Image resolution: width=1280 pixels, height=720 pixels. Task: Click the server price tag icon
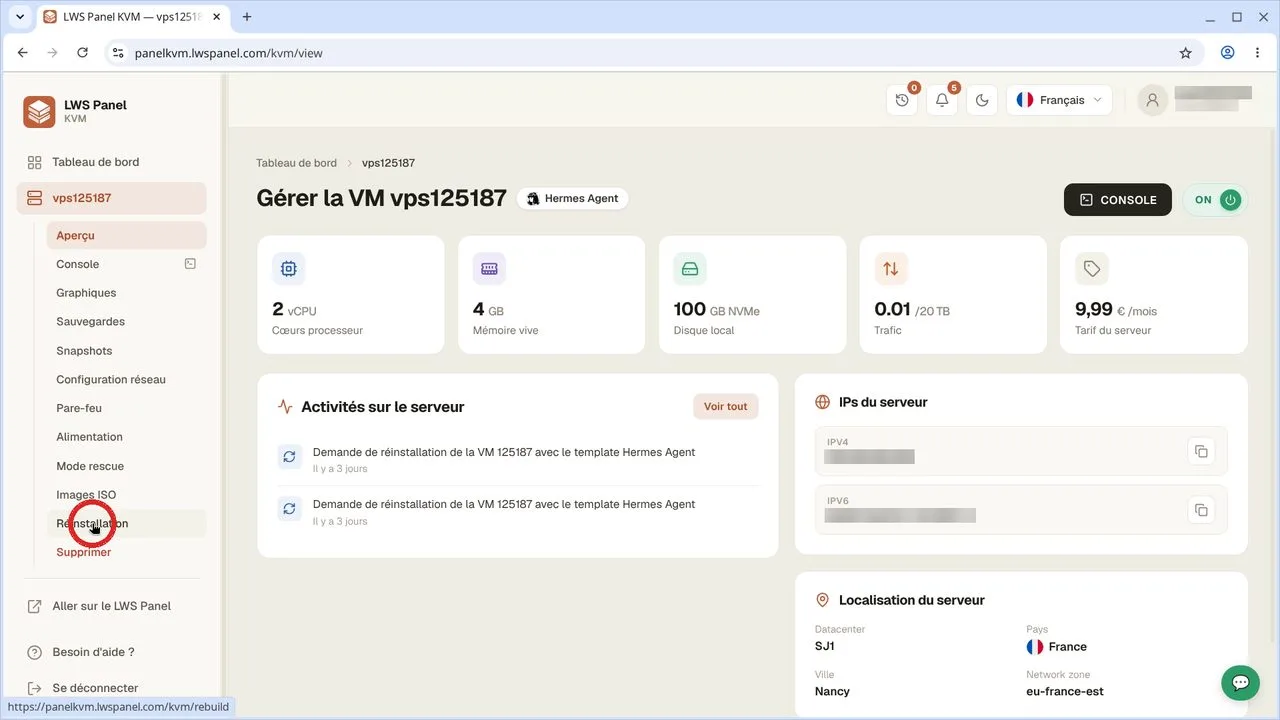tap(1092, 268)
